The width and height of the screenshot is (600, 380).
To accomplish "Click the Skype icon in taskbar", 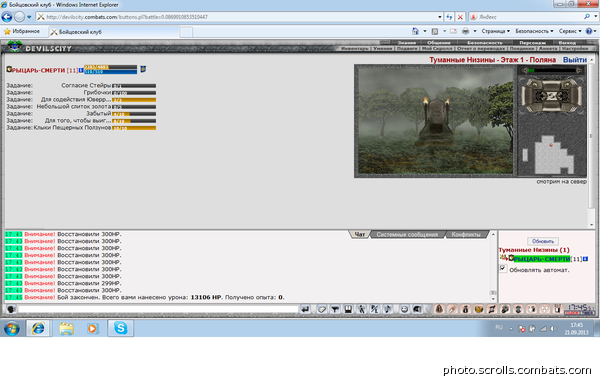I will (121, 328).
